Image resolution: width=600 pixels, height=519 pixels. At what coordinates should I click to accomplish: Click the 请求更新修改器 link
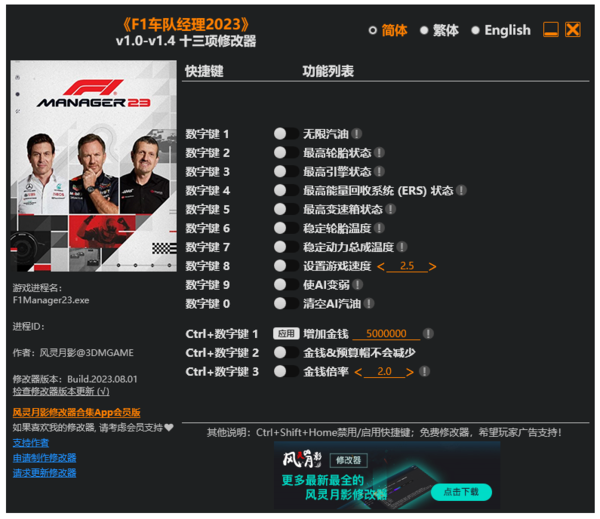click(44, 473)
